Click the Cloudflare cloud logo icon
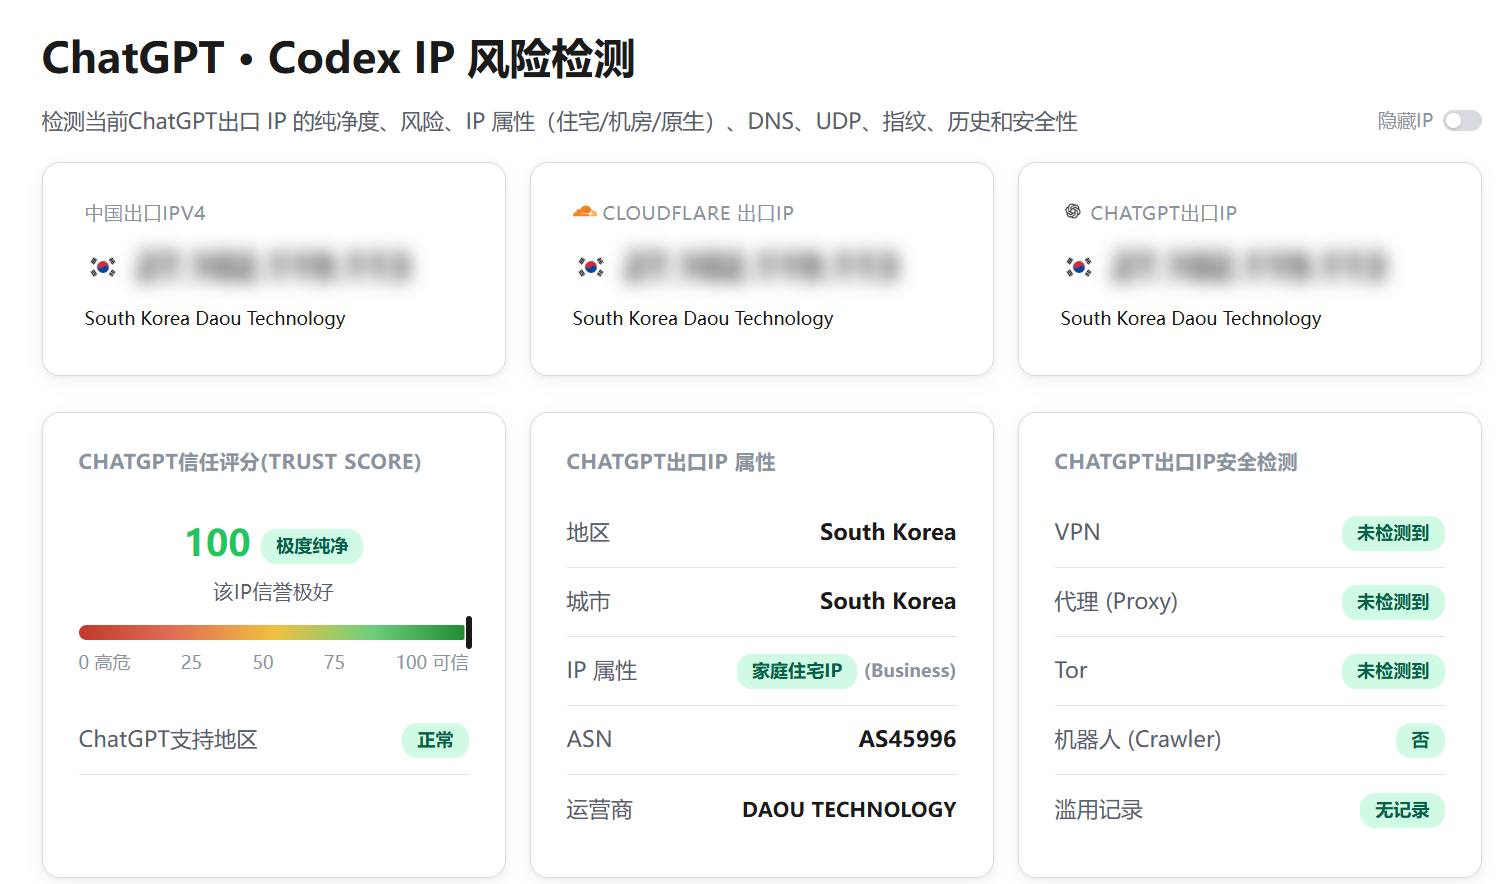This screenshot has height=884, width=1500. (584, 212)
